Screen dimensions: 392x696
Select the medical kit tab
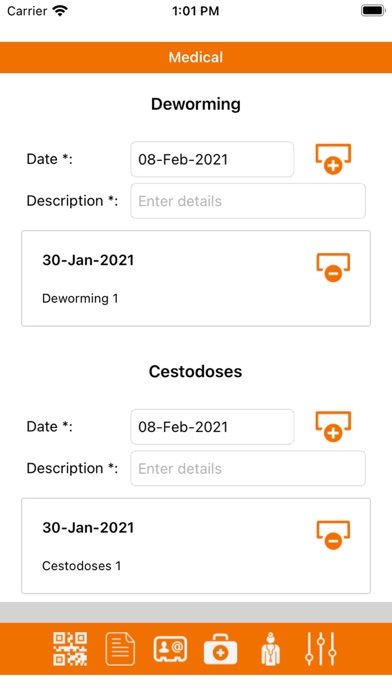[220, 650]
